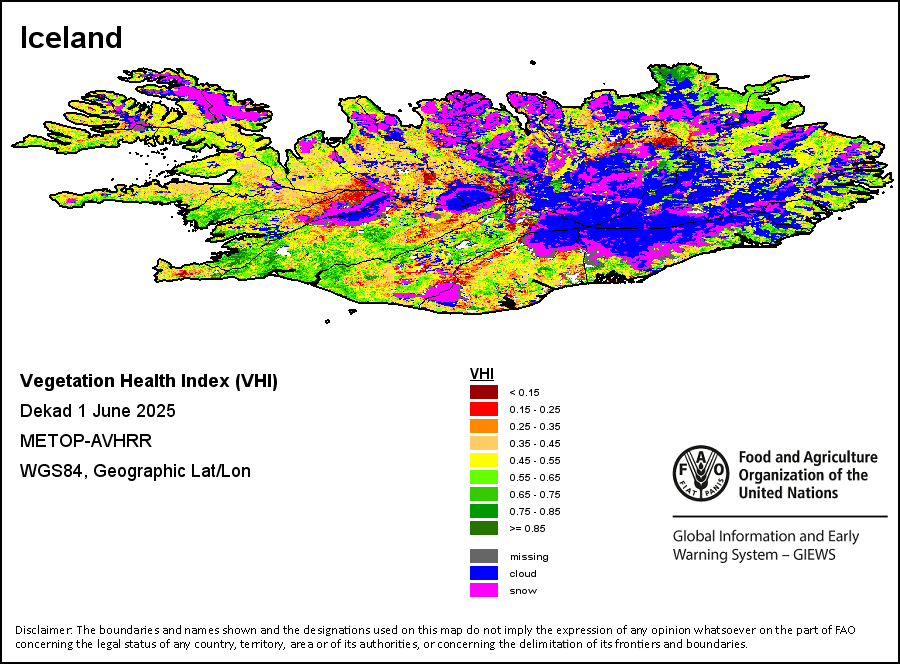Screen dimensions: 900x664
Task: Click the 'METOP-AVHRR' sensor label
Action: coord(86,441)
